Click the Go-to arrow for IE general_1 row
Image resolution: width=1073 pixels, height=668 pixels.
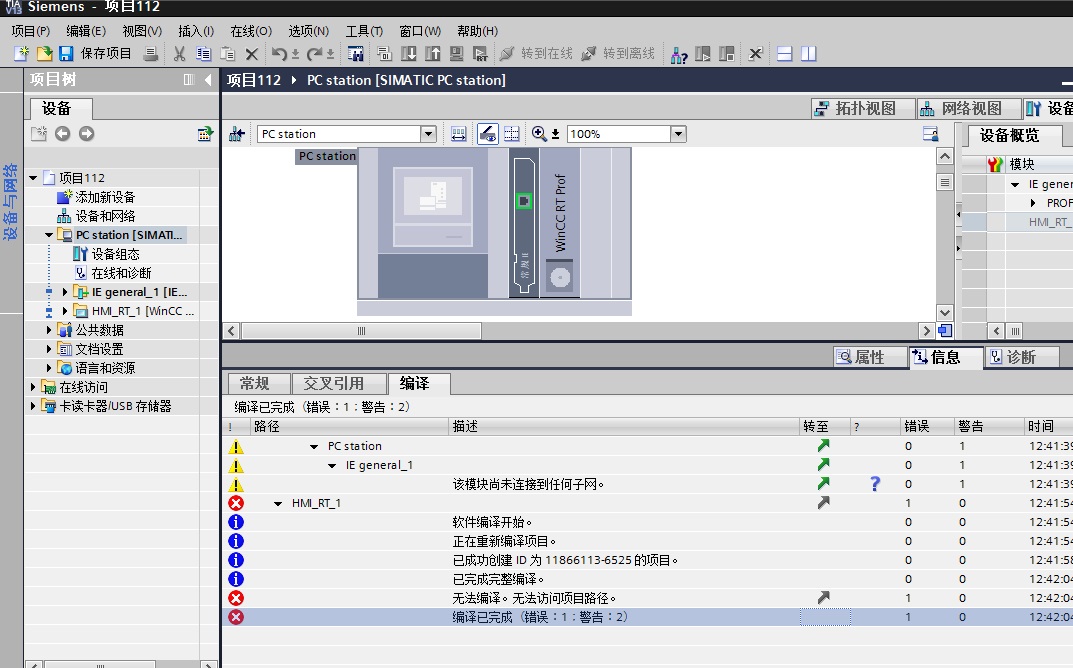(824, 465)
